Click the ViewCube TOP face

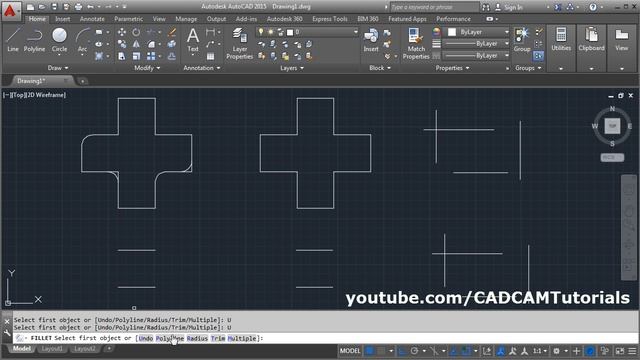tap(612, 126)
